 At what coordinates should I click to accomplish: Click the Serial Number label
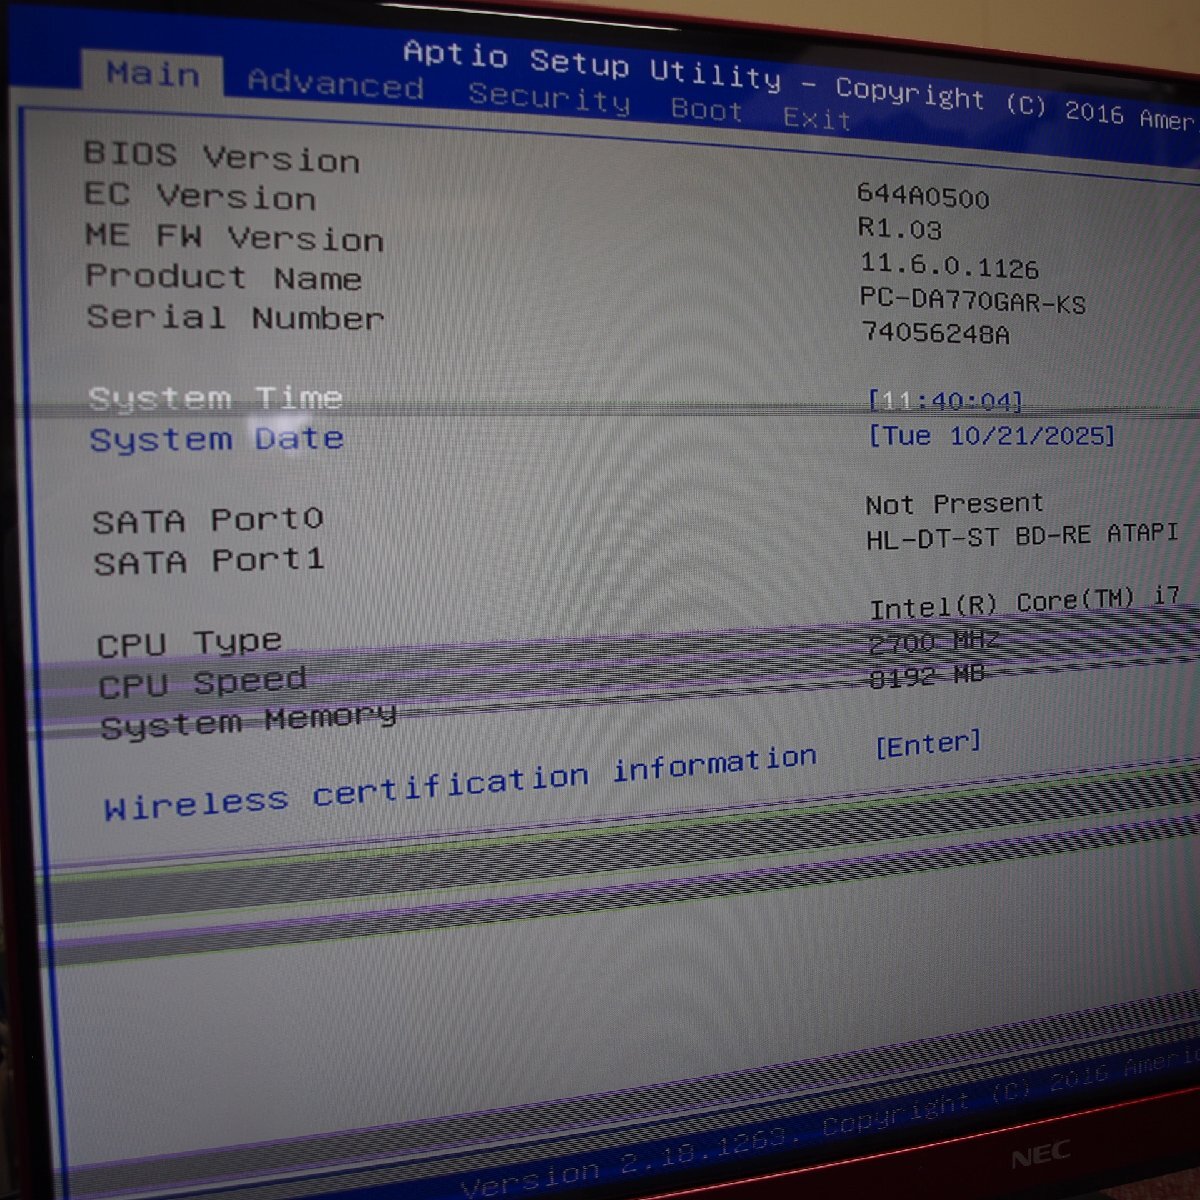(x=235, y=317)
